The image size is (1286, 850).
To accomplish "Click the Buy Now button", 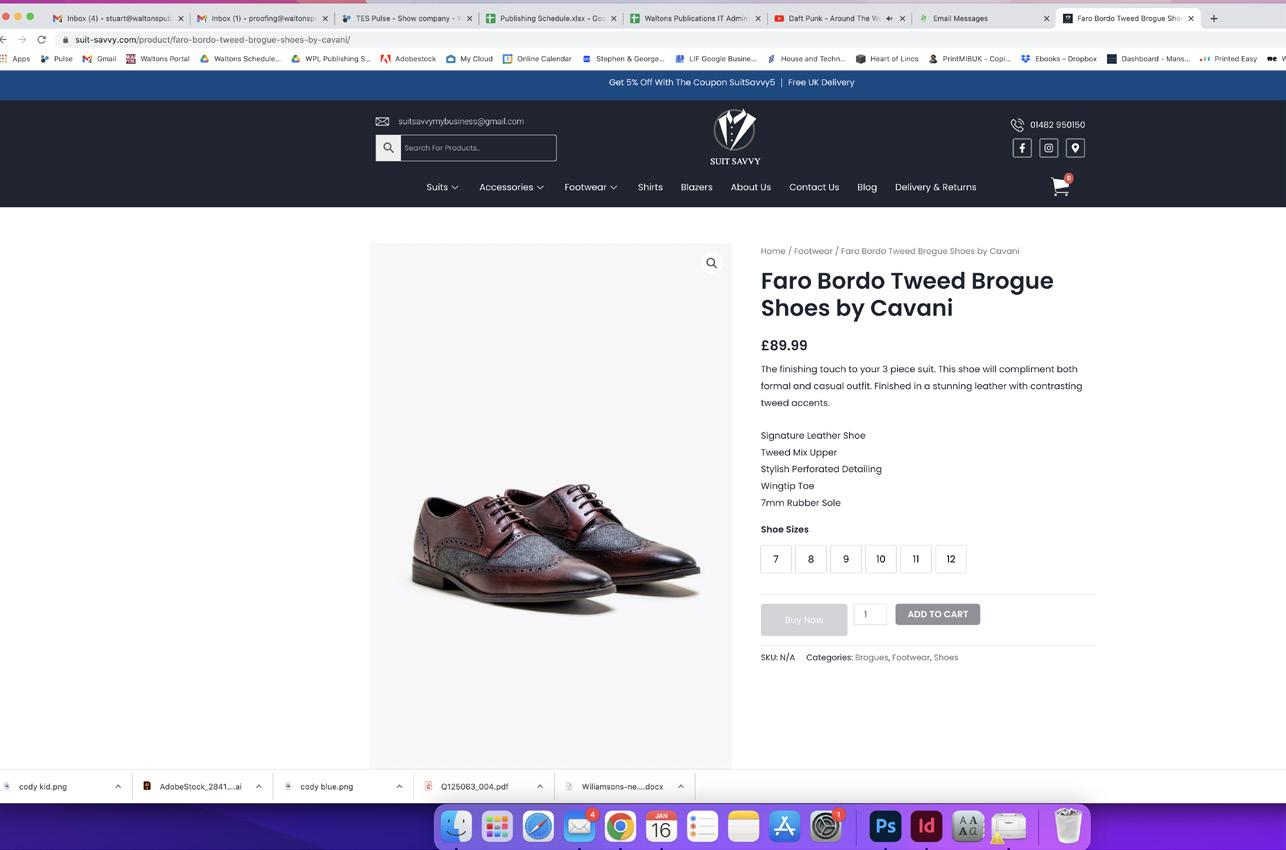I will pos(804,620).
